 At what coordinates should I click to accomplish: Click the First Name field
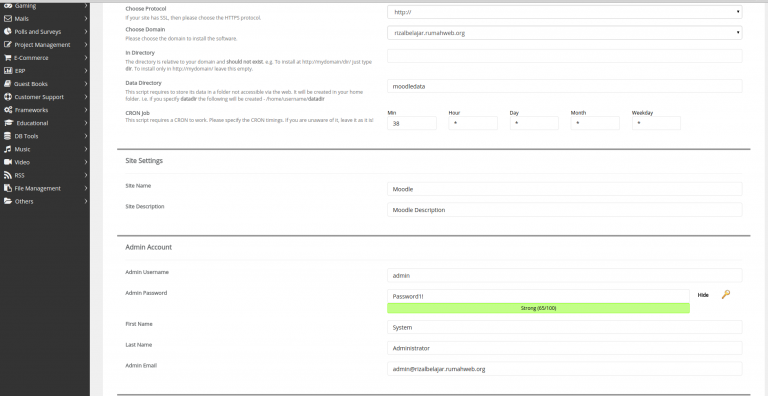click(x=564, y=327)
